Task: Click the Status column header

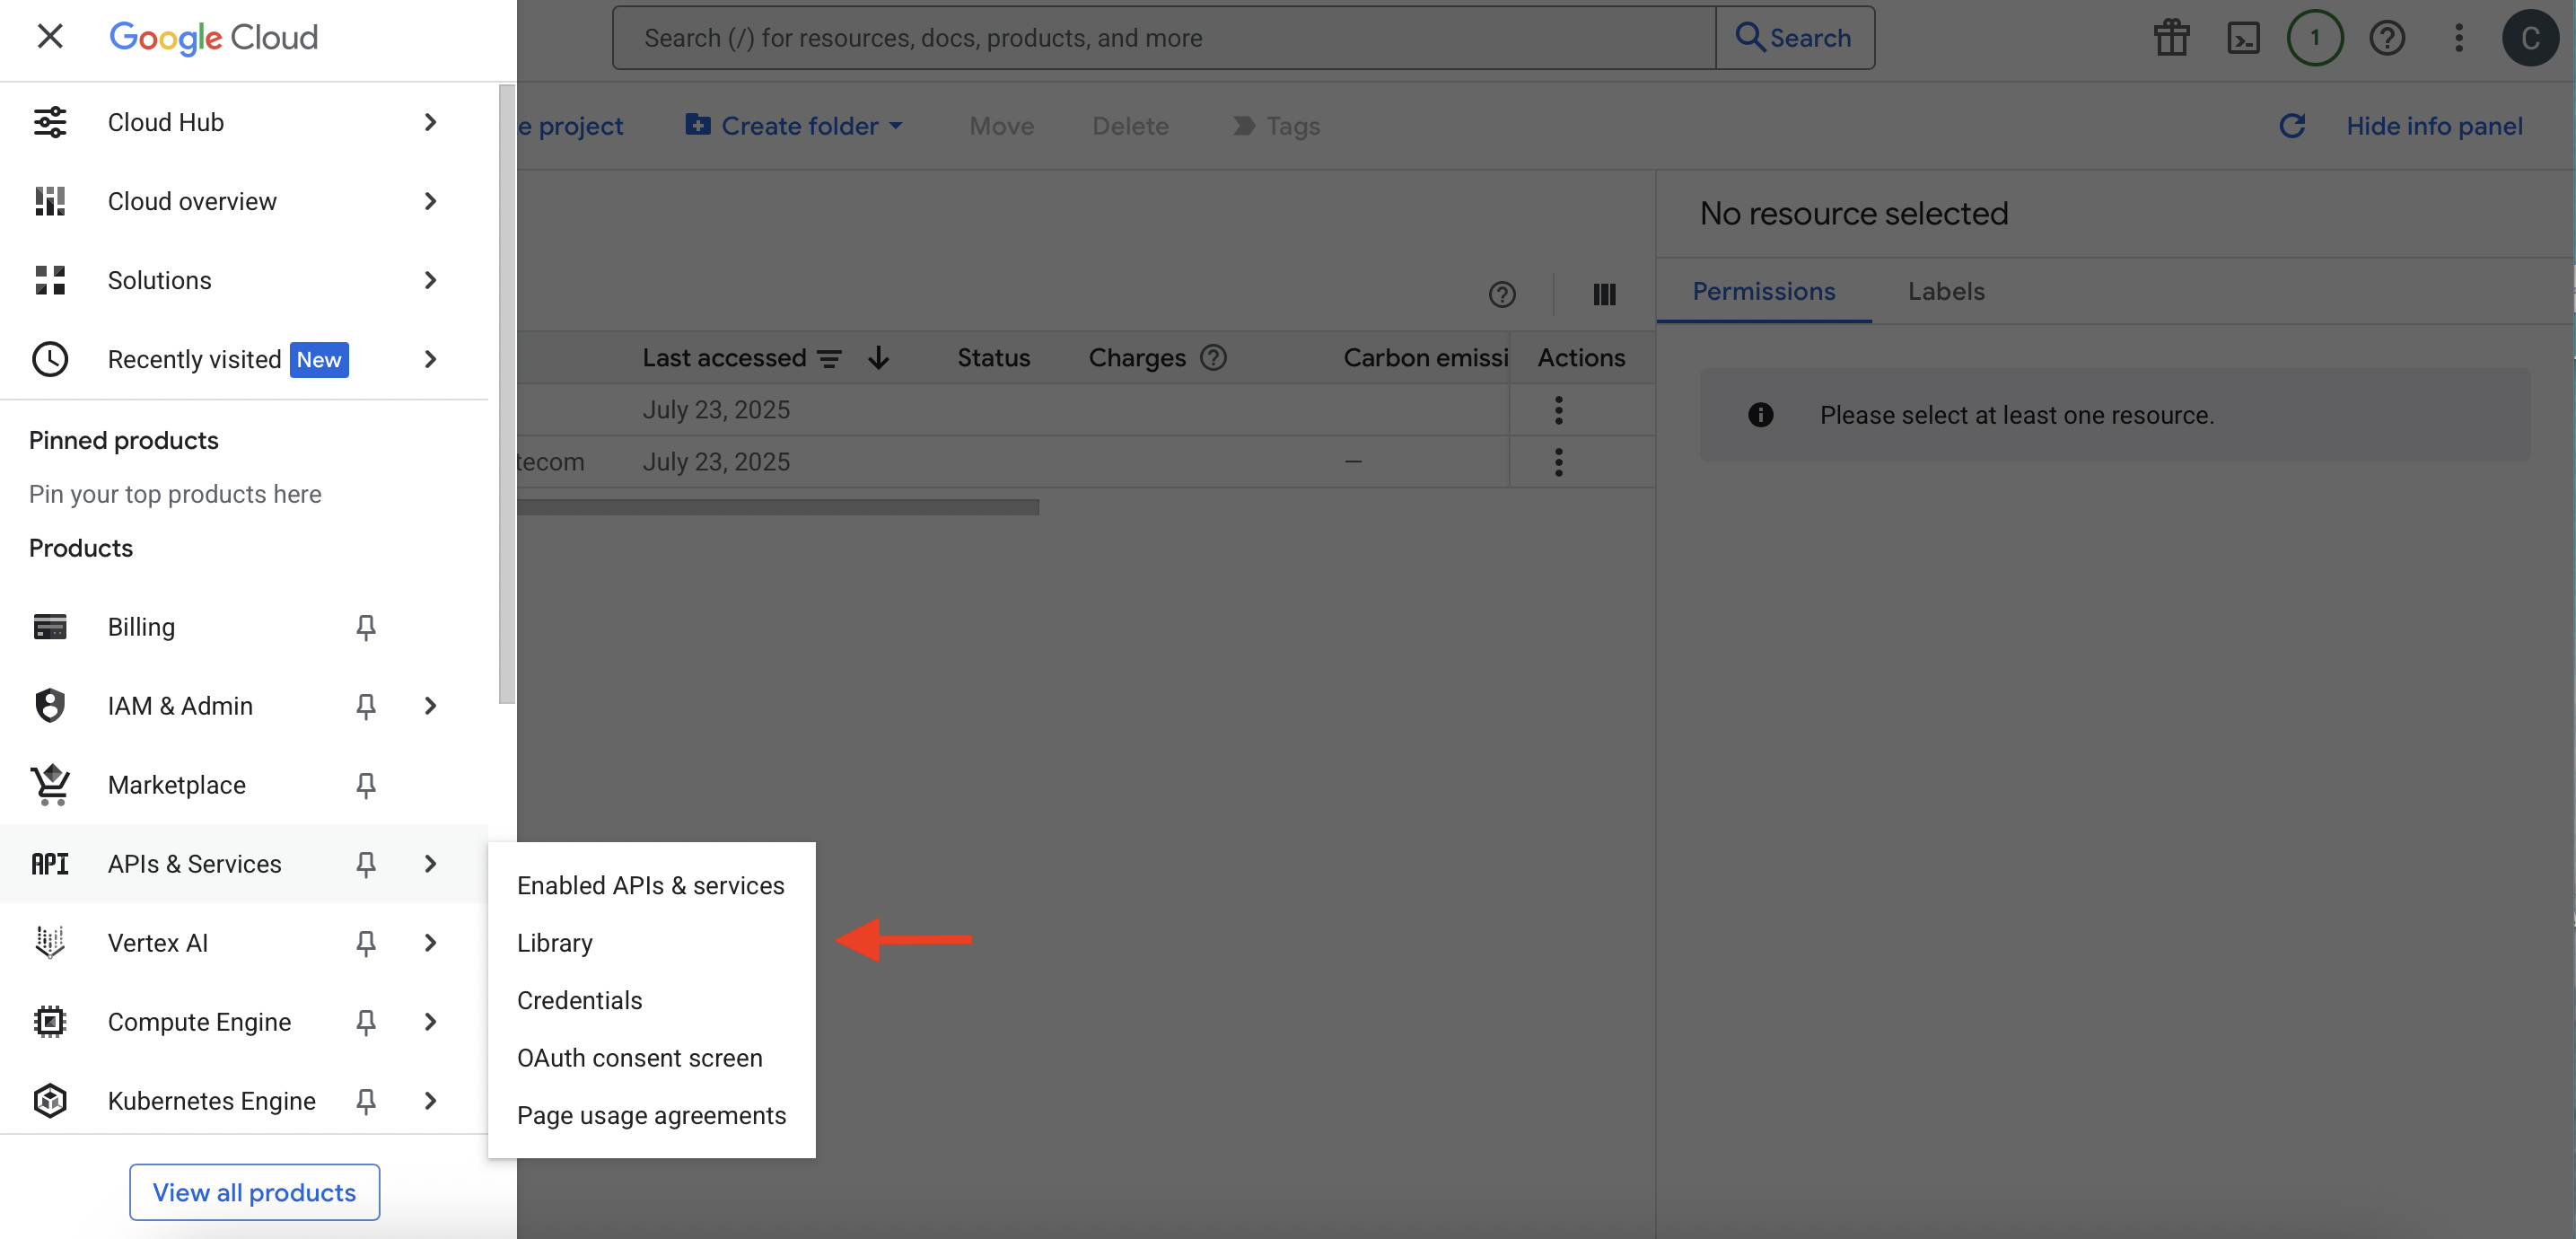Action: 993,358
